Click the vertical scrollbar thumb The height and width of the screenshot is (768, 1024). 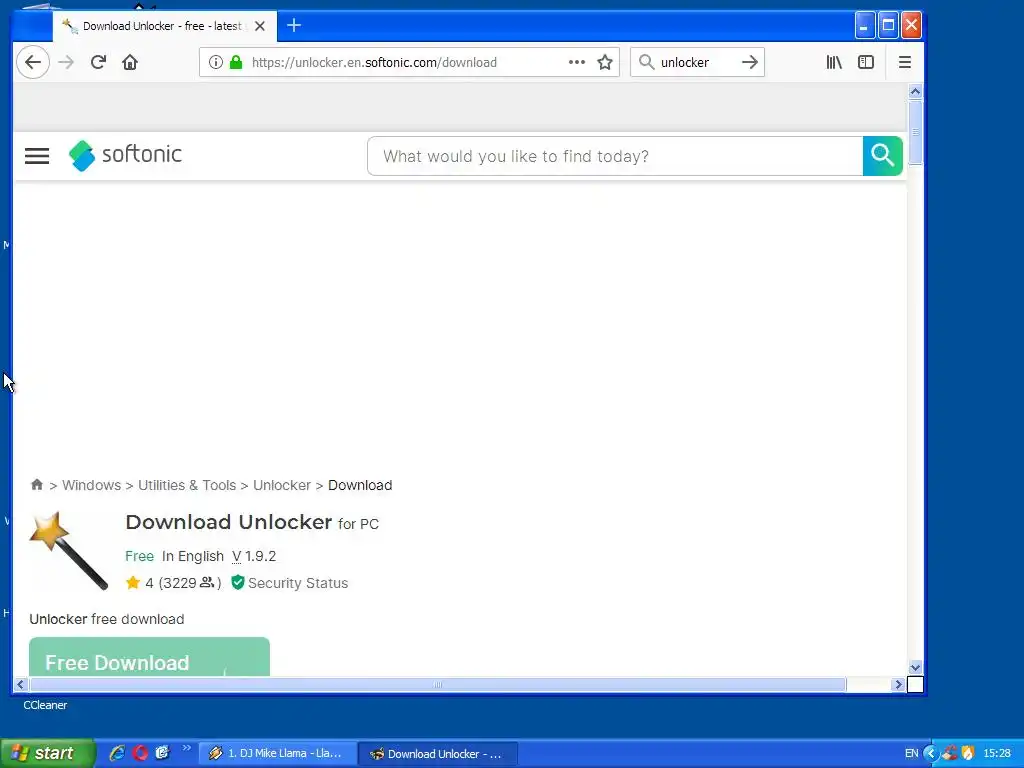915,133
